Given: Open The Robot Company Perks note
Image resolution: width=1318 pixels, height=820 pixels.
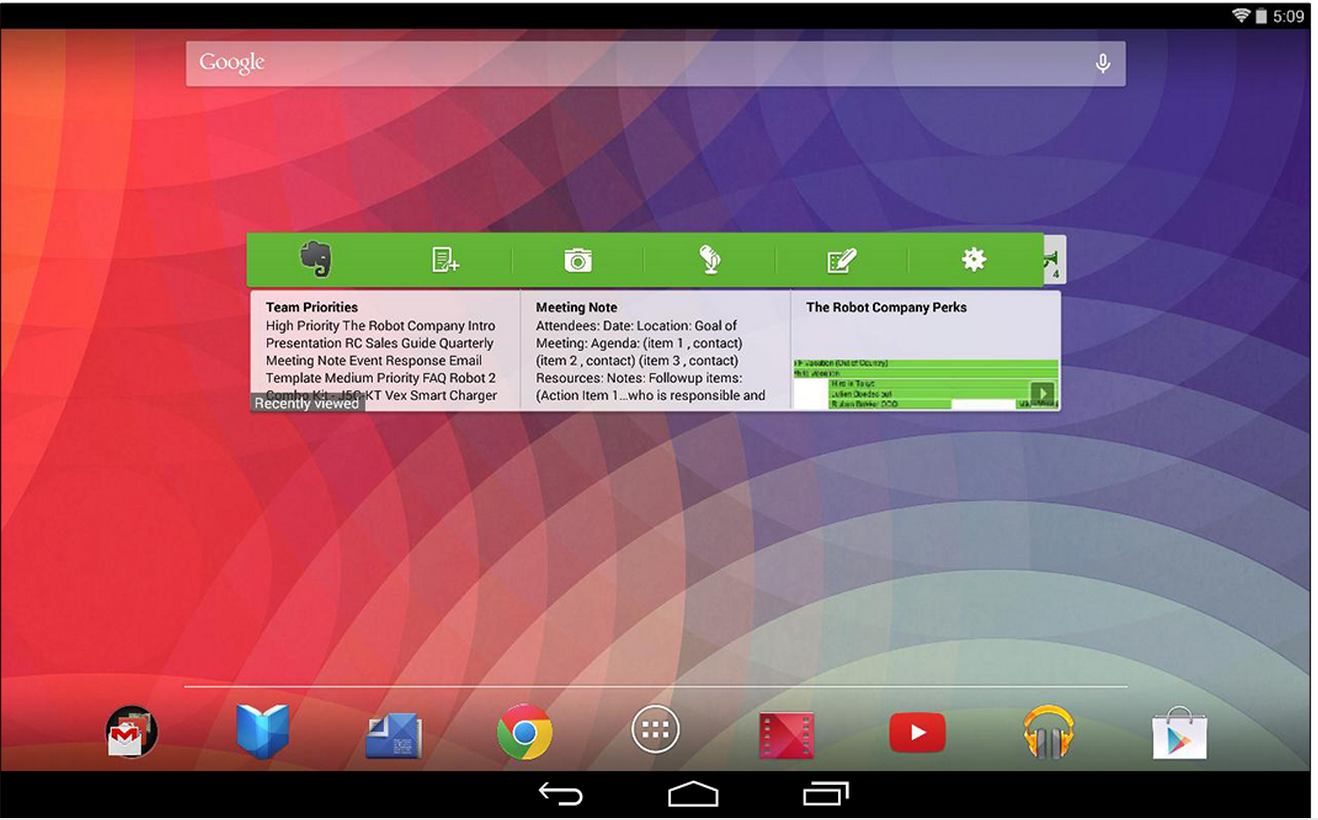Looking at the screenshot, I should click(926, 350).
